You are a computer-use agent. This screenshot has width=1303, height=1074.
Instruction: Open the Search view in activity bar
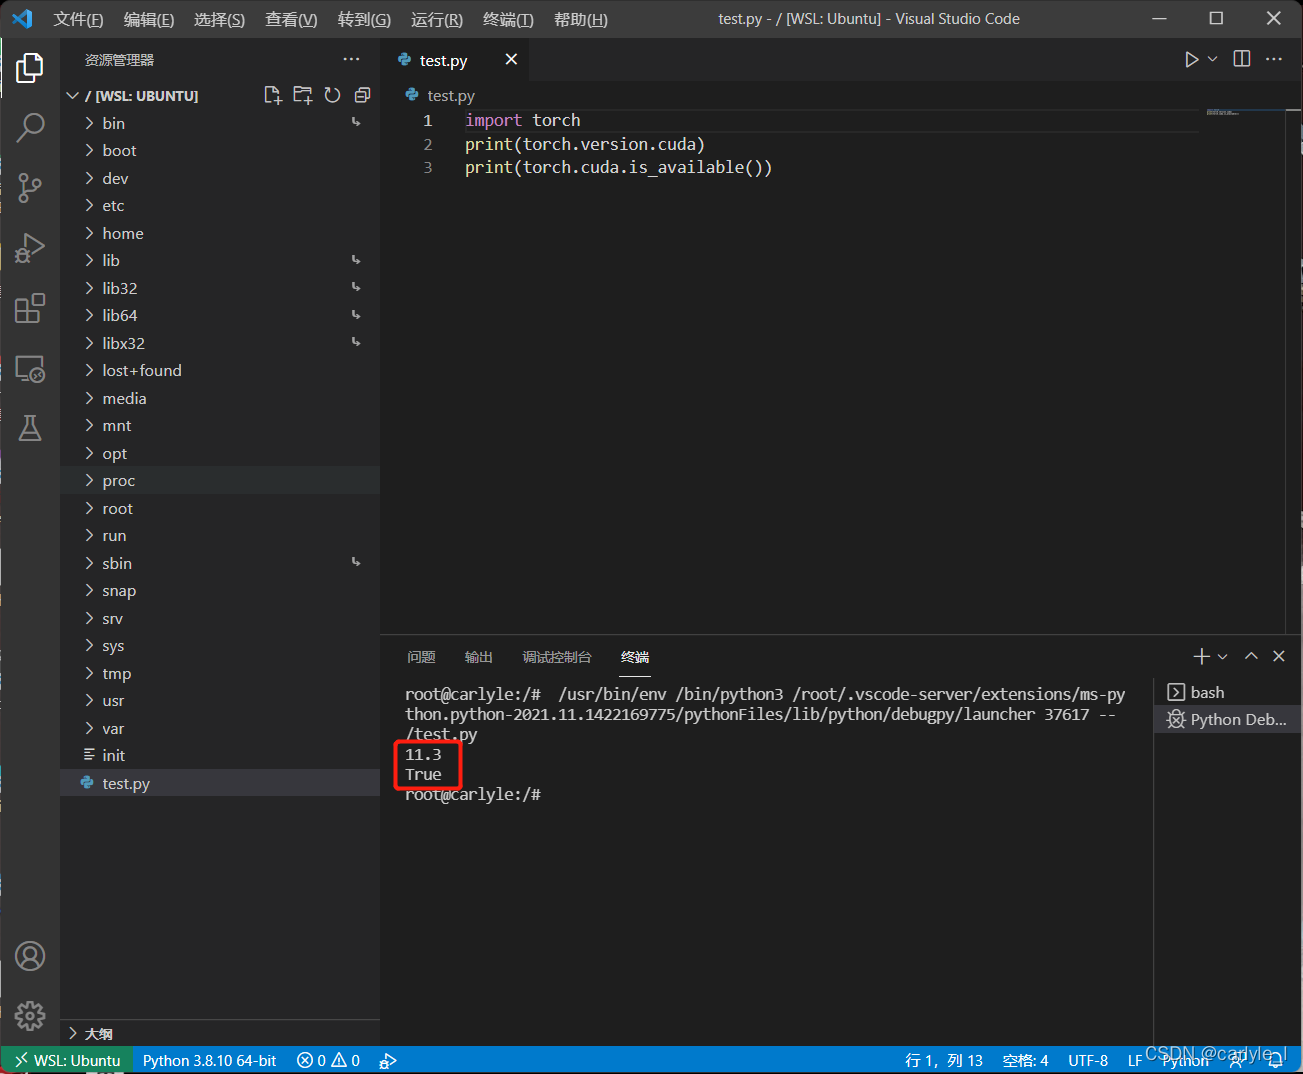30,128
